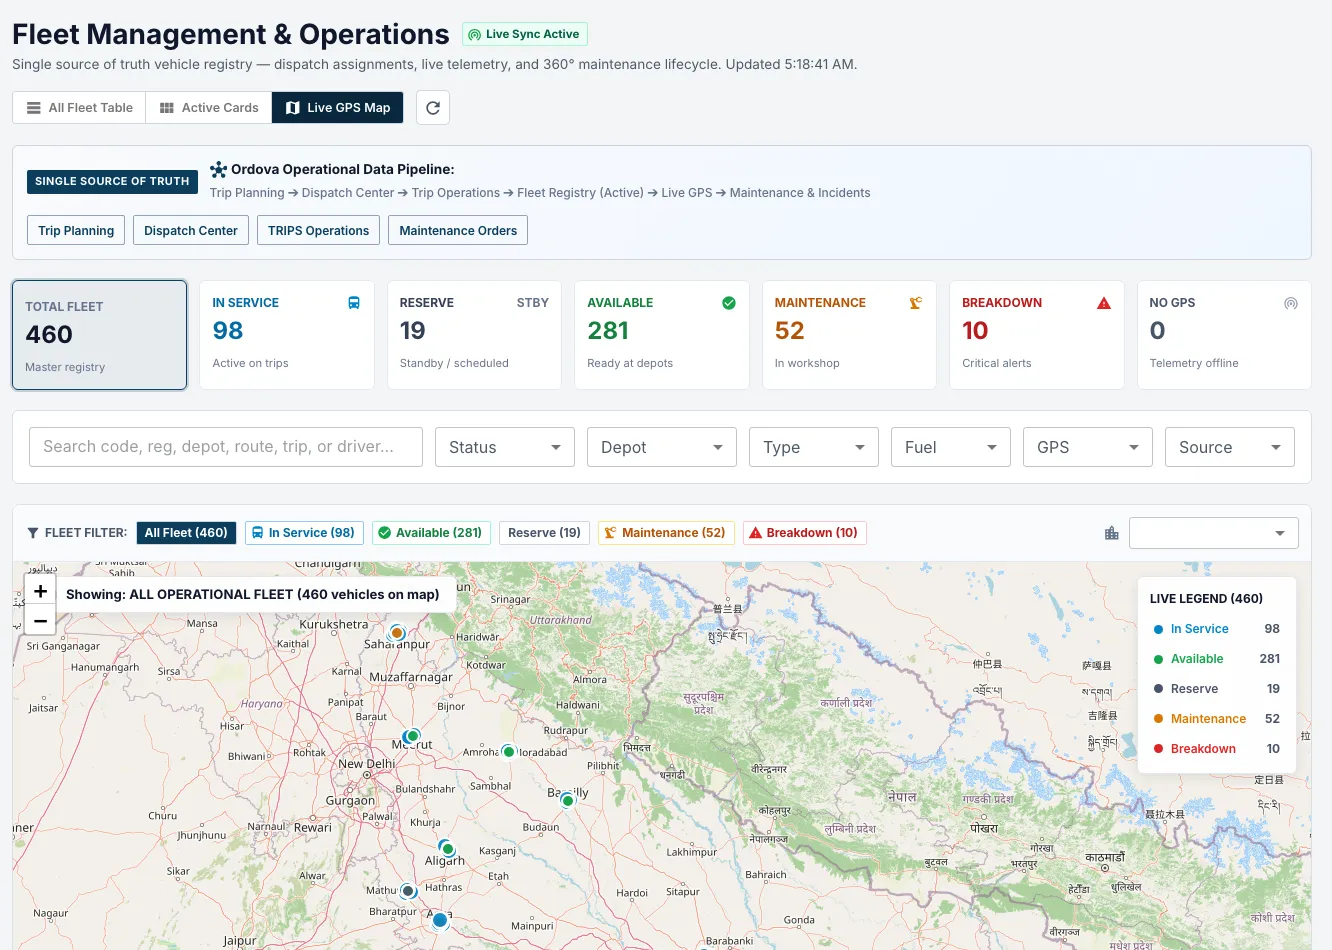Click the wrench icon on Maintenance card

[x=916, y=303]
